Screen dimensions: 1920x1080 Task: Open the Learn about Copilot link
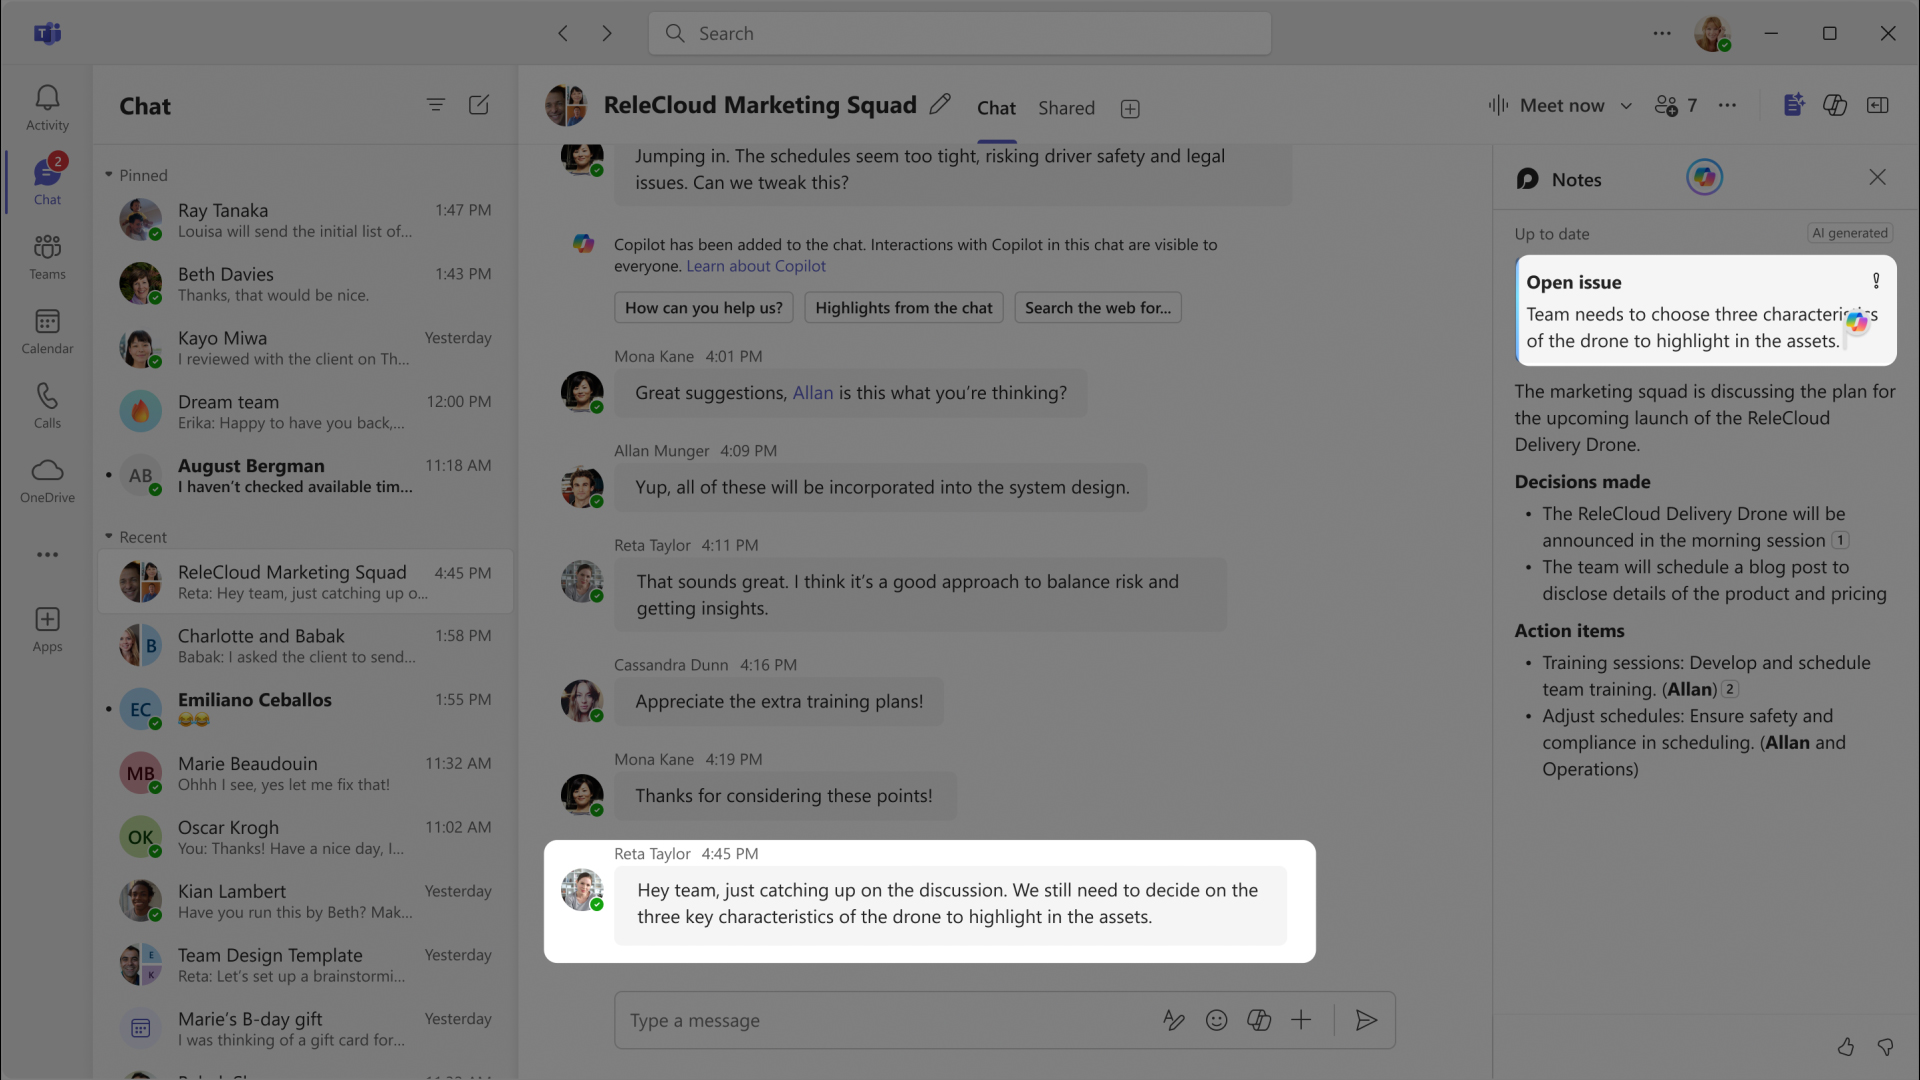click(x=756, y=266)
